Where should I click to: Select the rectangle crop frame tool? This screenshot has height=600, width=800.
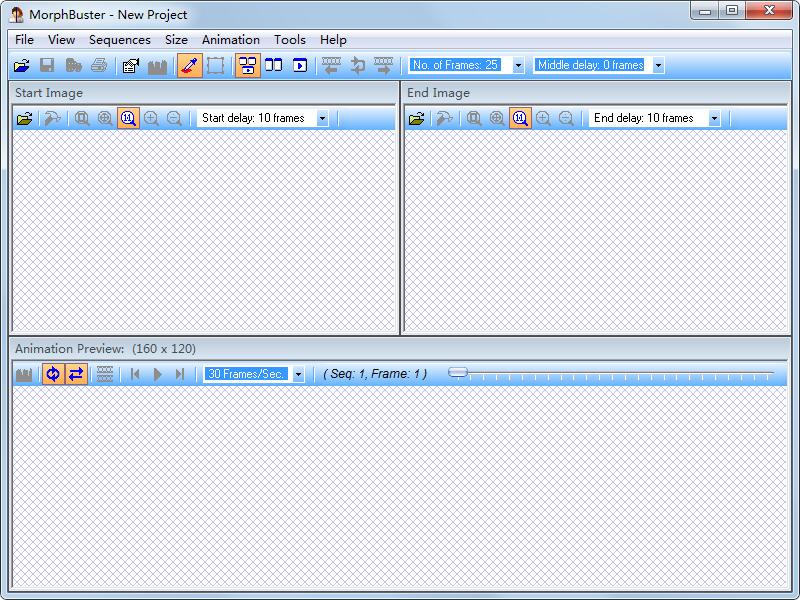coord(216,65)
